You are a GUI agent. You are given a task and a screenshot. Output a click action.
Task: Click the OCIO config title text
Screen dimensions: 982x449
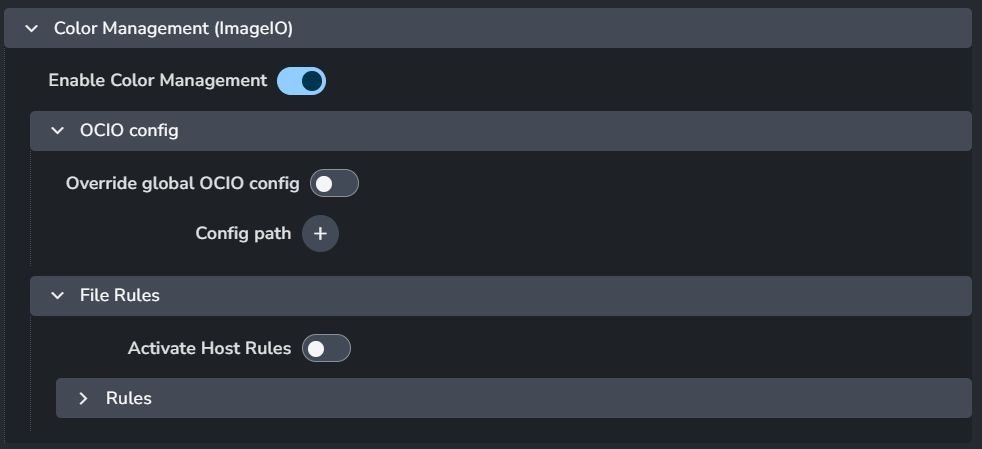(129, 131)
